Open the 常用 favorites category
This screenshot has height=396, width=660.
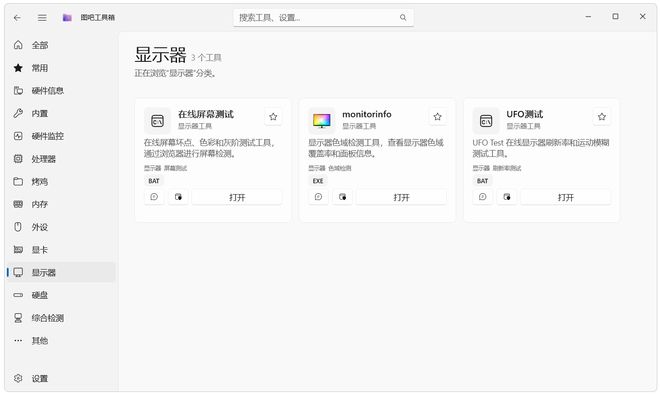click(60, 68)
